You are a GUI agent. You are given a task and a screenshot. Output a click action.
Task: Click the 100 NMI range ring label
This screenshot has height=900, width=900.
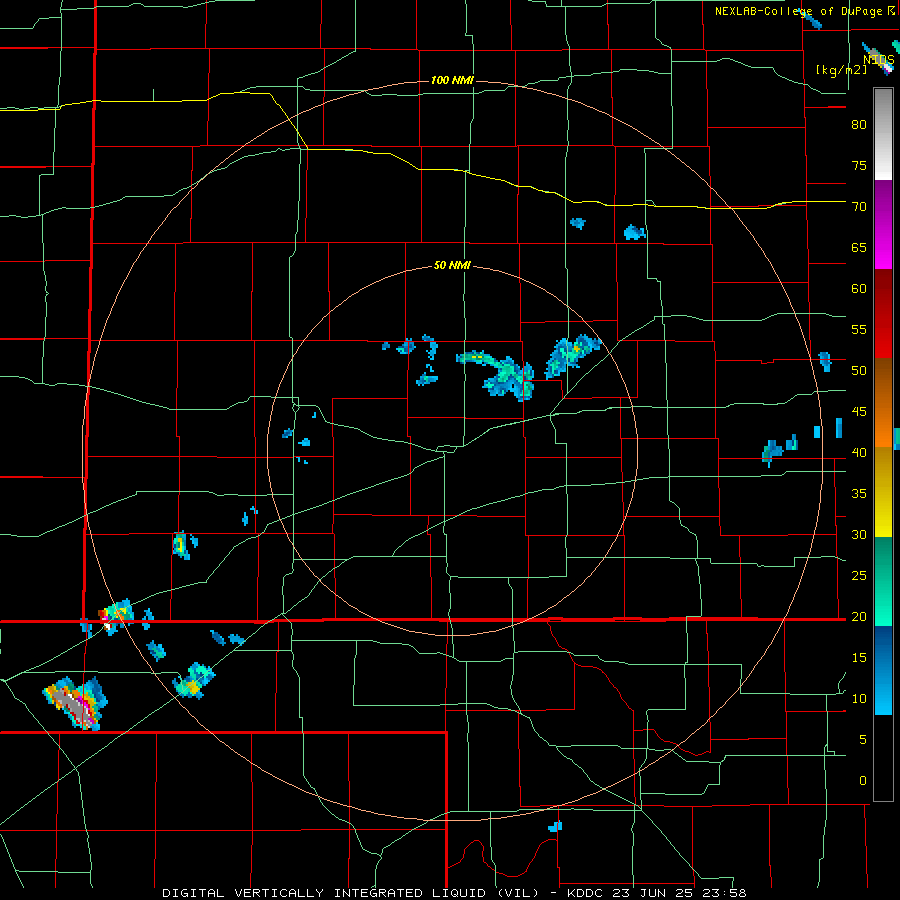pos(452,80)
